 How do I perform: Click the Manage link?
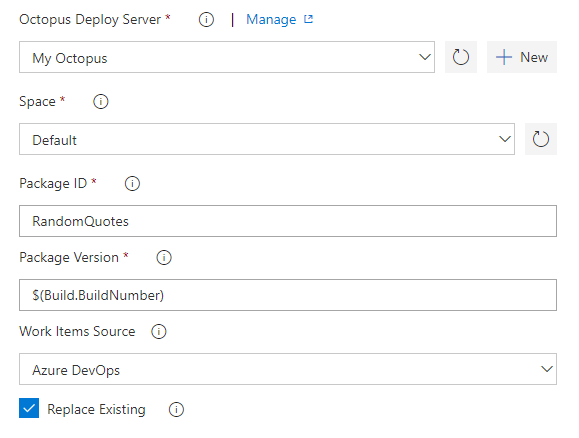(x=271, y=20)
